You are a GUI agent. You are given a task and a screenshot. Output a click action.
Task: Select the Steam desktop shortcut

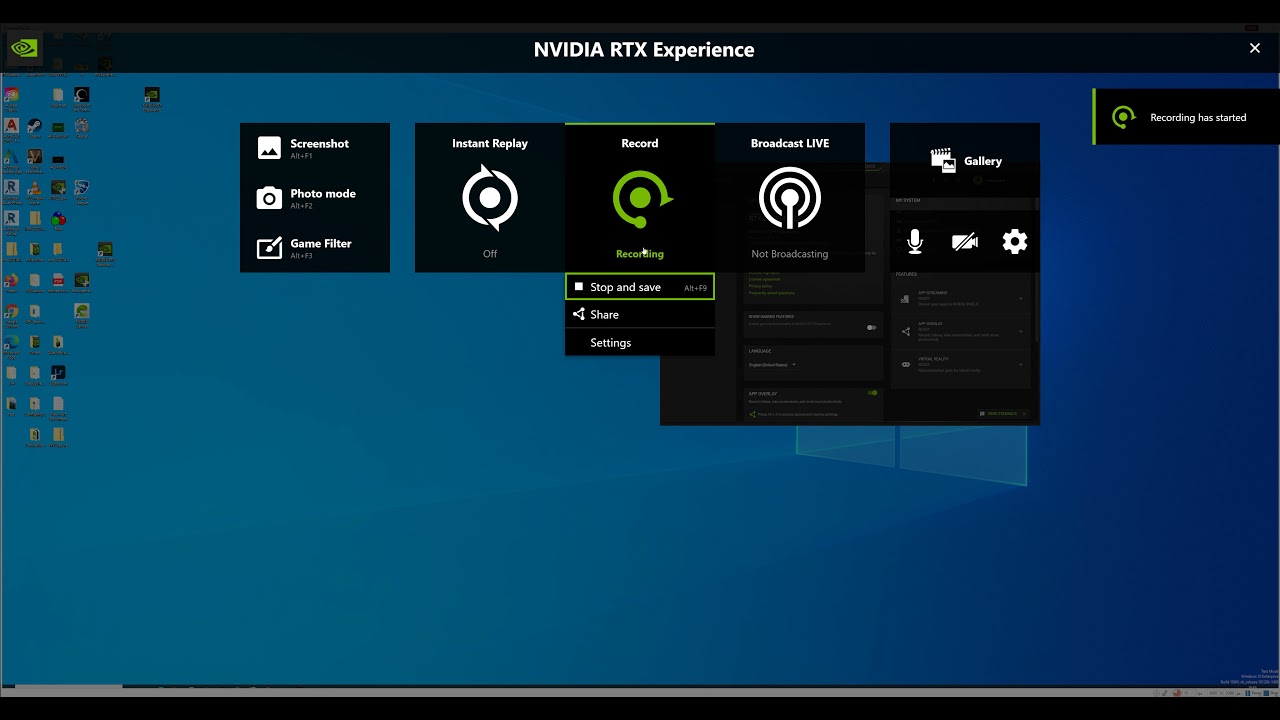coord(34,130)
